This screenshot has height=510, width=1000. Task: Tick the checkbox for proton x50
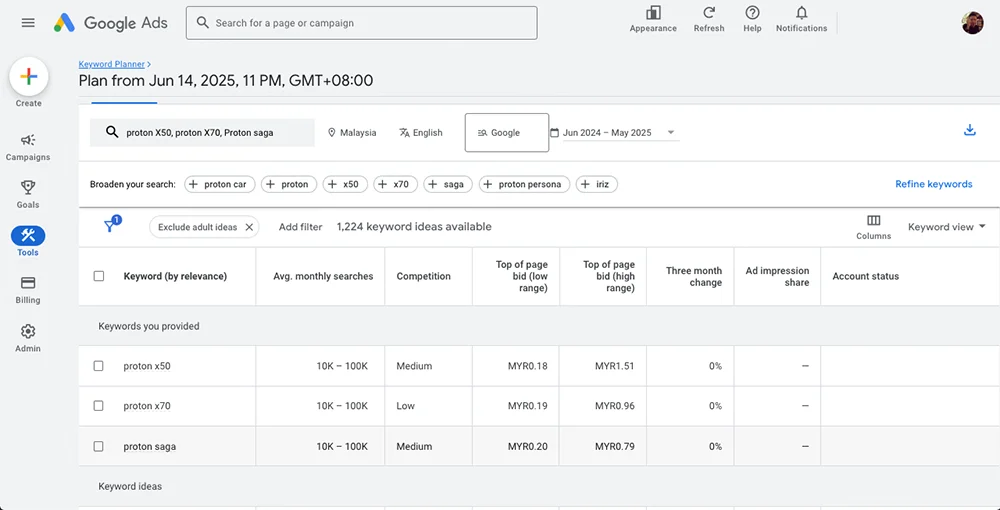point(98,366)
